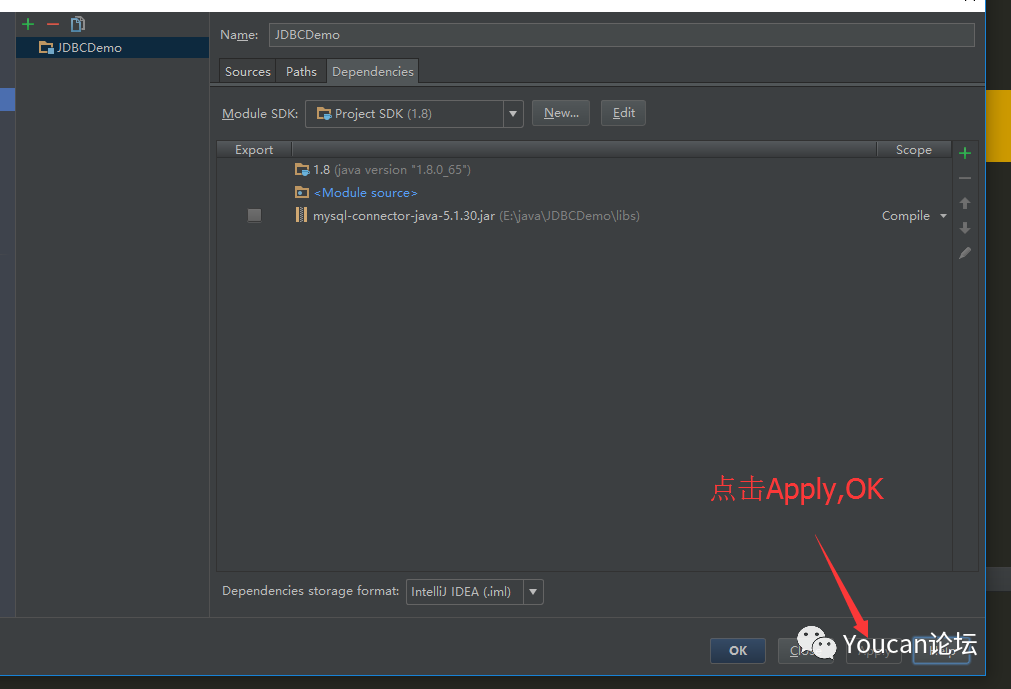Click the module Name input field
Viewport: 1011px width, 689px height.
[620, 34]
